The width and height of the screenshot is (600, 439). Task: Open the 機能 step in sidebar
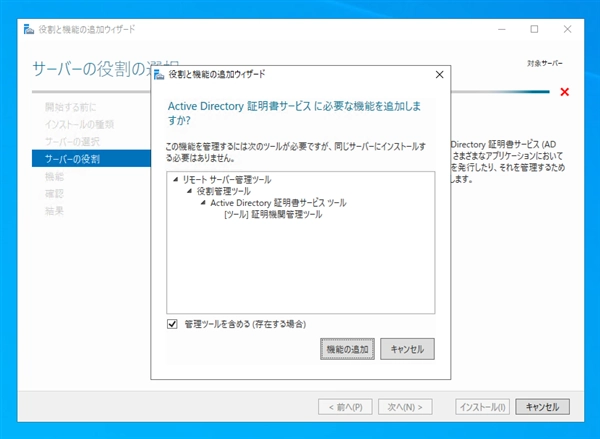[x=54, y=176]
